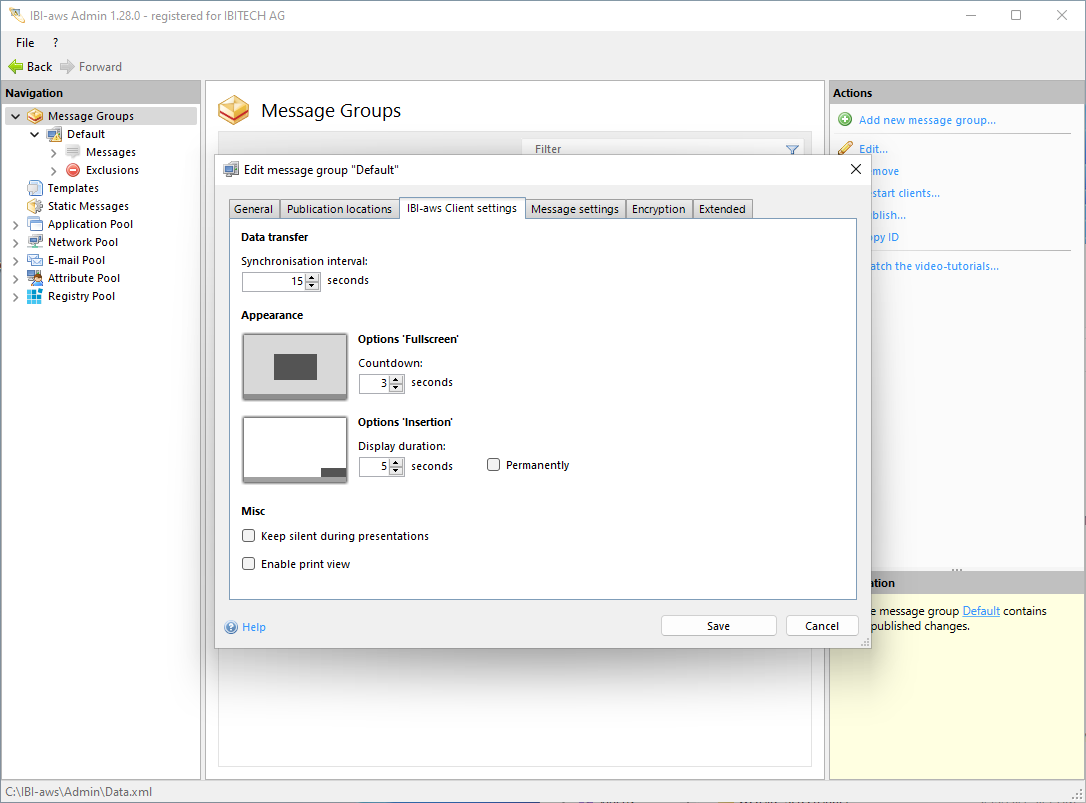1086x803 pixels.
Task: Expand the Attribute Pool tree node
Action: (15, 278)
